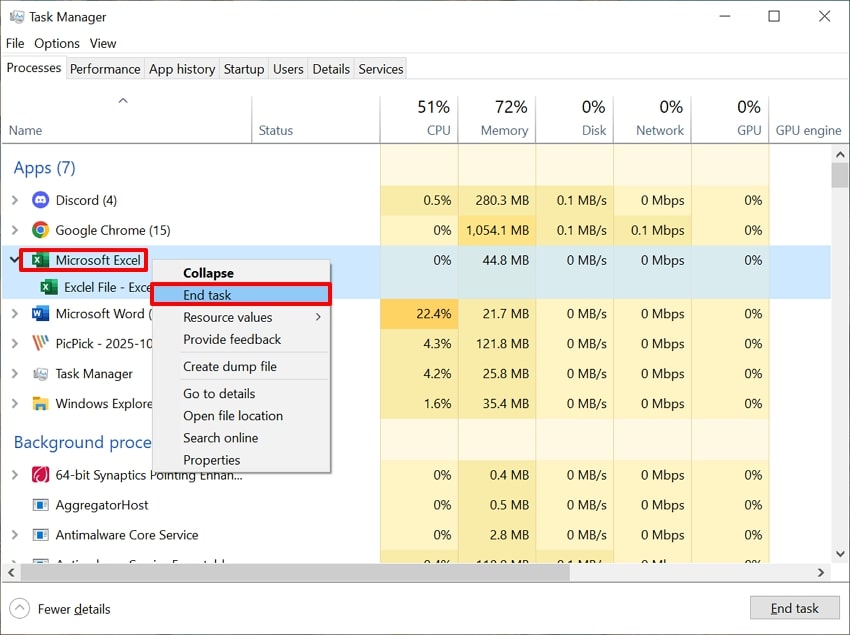Click the Task Manager process icon

point(39,374)
